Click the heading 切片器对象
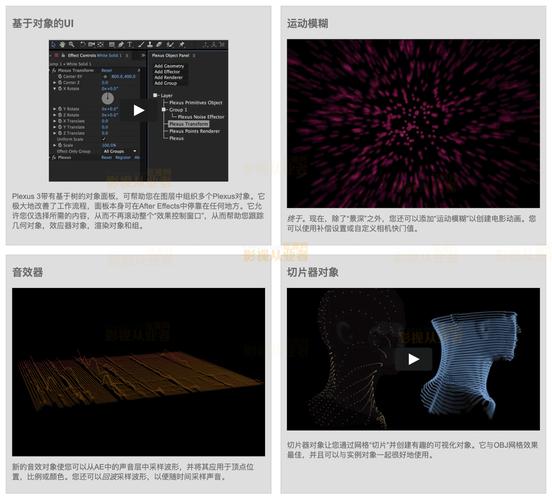Viewport: 552px width, 500px height. (x=313, y=272)
